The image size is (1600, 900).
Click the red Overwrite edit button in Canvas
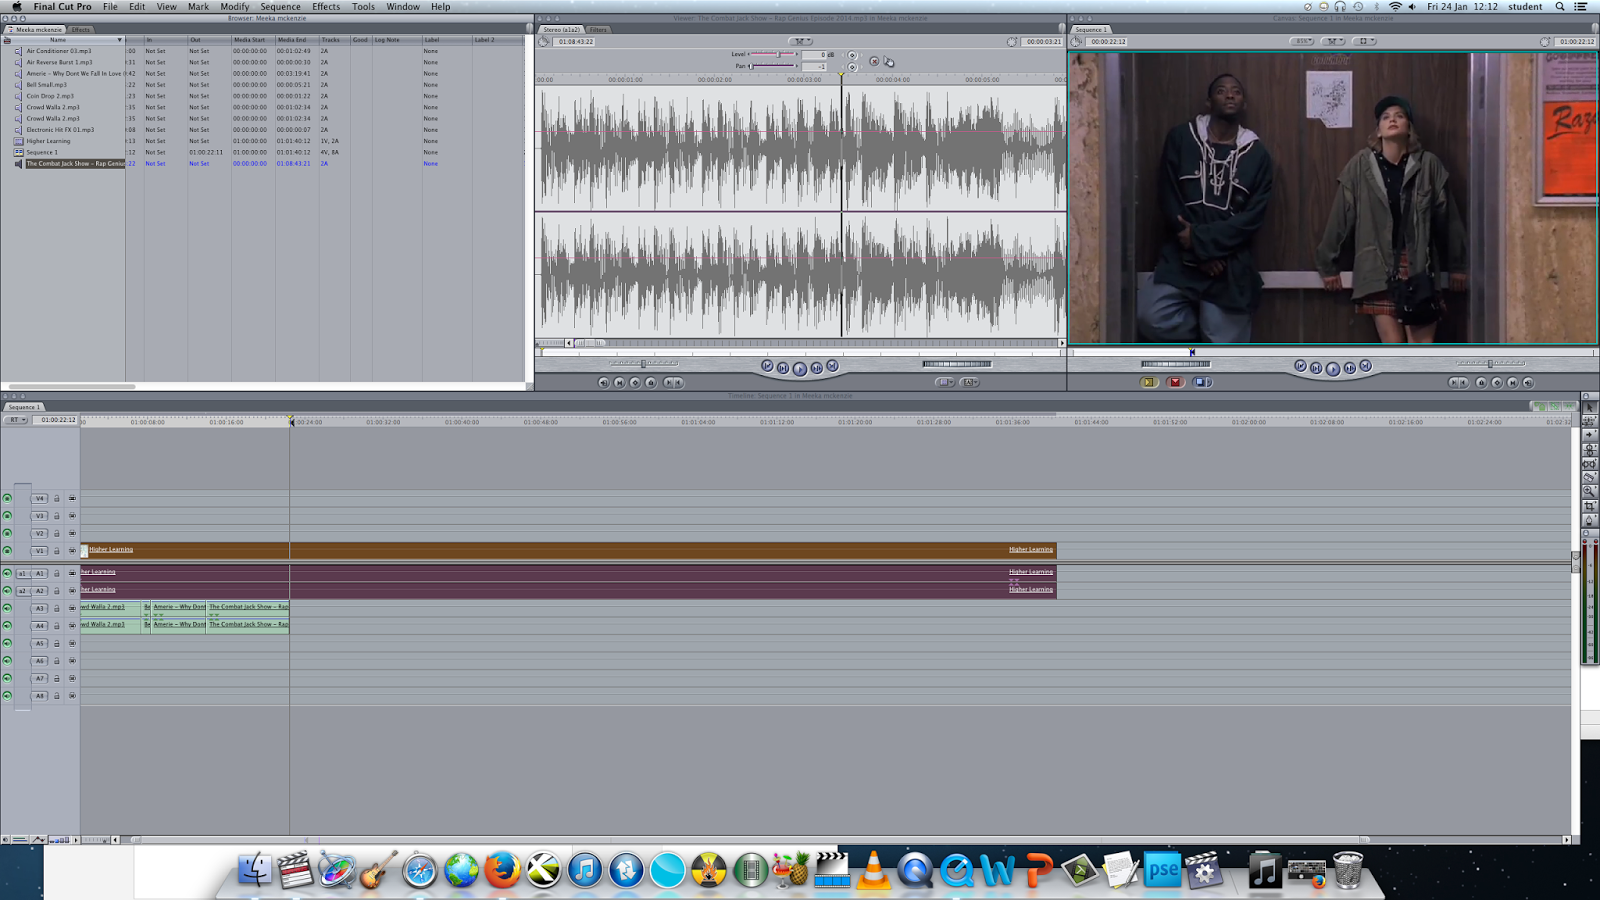[1175, 382]
